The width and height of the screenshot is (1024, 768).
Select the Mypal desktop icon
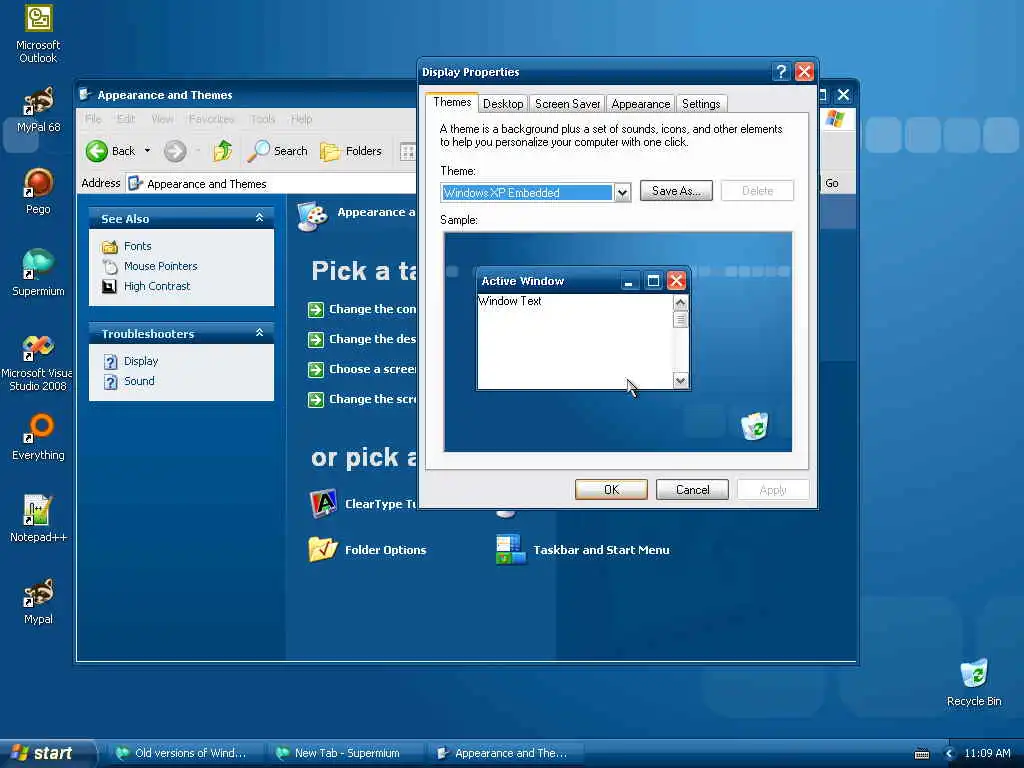point(38,601)
